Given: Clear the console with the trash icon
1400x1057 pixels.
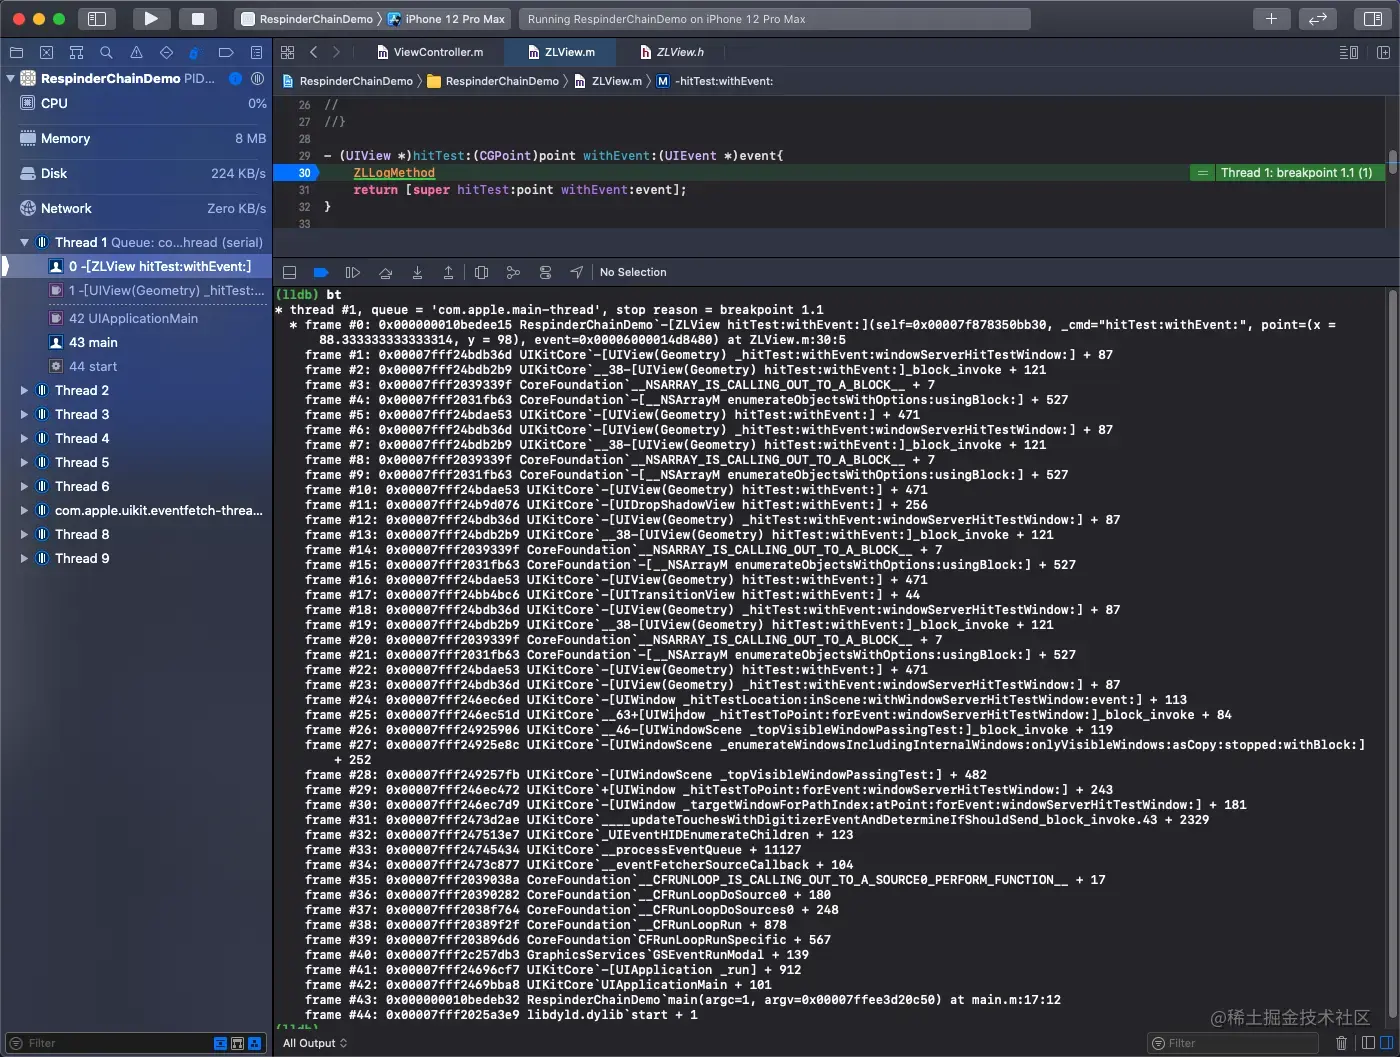Looking at the screenshot, I should pyautogui.click(x=1341, y=1043).
